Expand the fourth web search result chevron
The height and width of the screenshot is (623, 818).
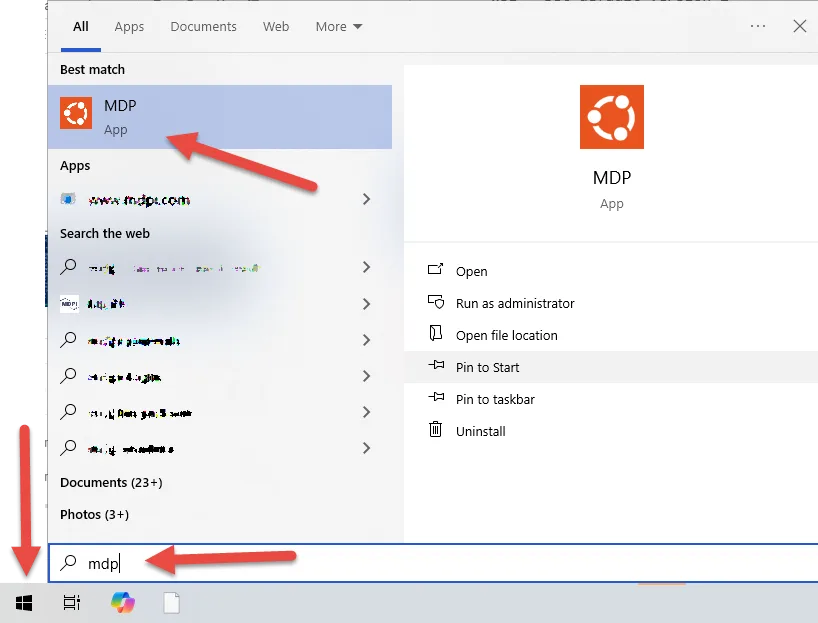coord(366,376)
